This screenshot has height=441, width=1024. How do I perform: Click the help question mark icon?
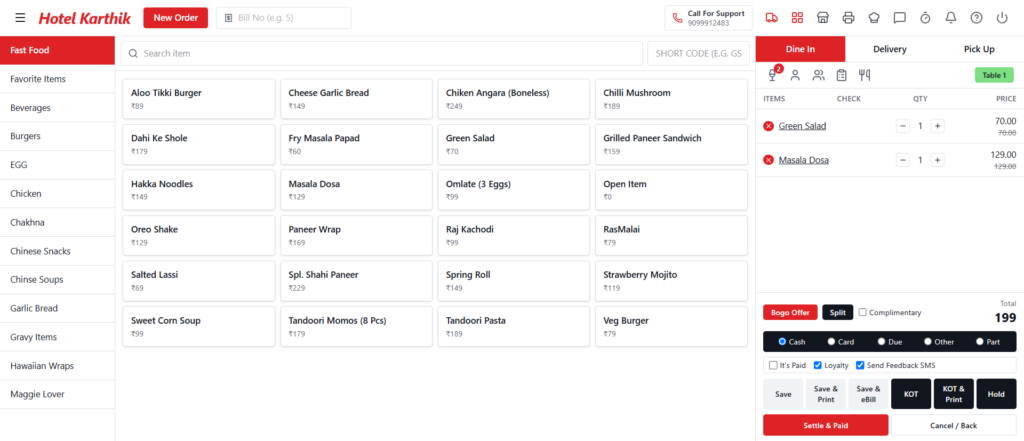pyautogui.click(x=976, y=18)
